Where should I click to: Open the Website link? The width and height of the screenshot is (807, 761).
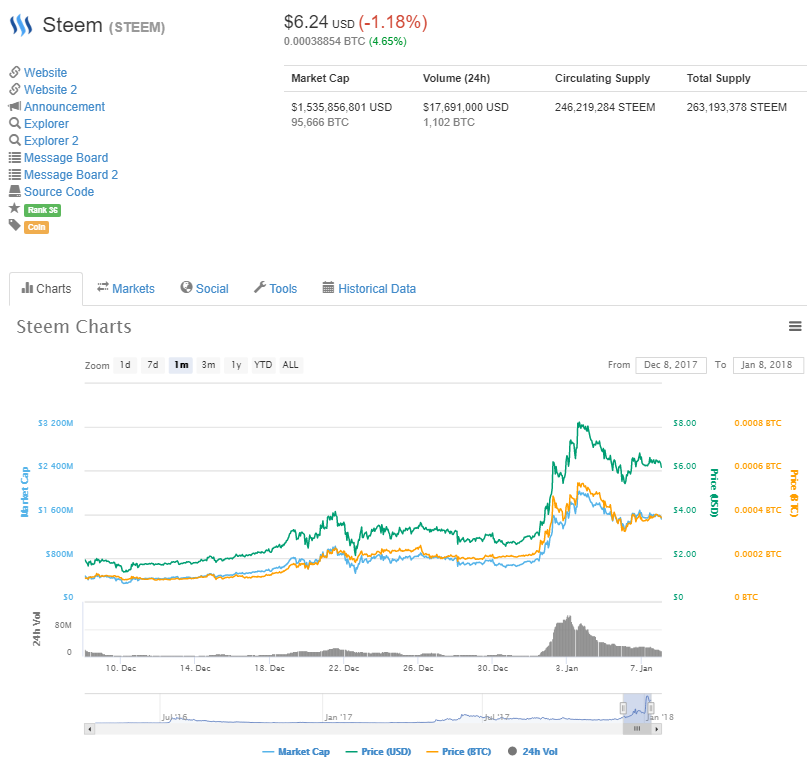pos(45,73)
